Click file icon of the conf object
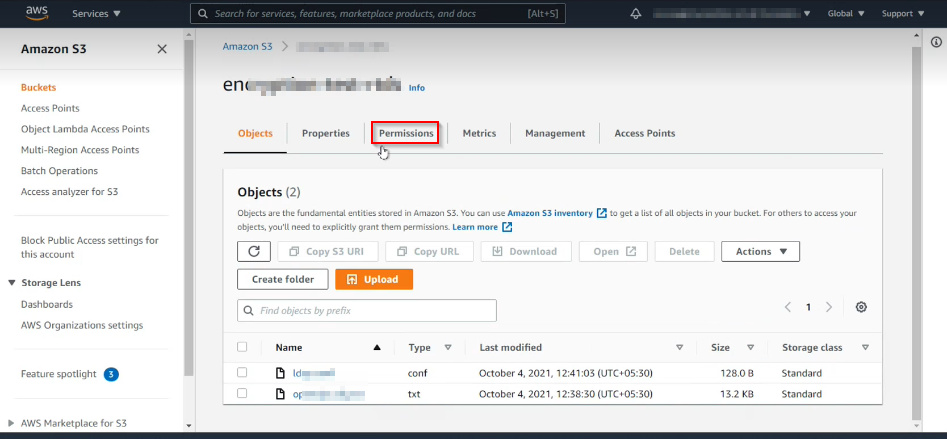Screen dimensions: 947x439 280,373
